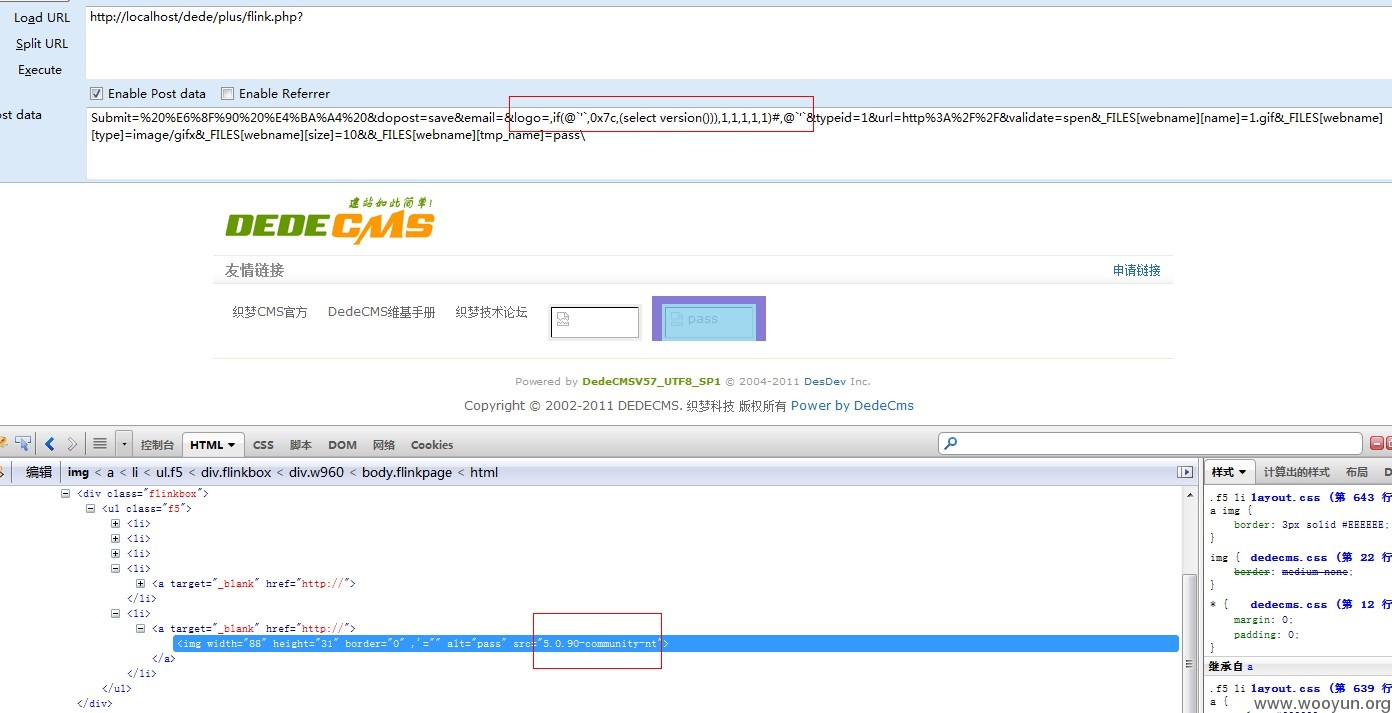Open the 织梦CMS官方 friend link

pos(270,312)
